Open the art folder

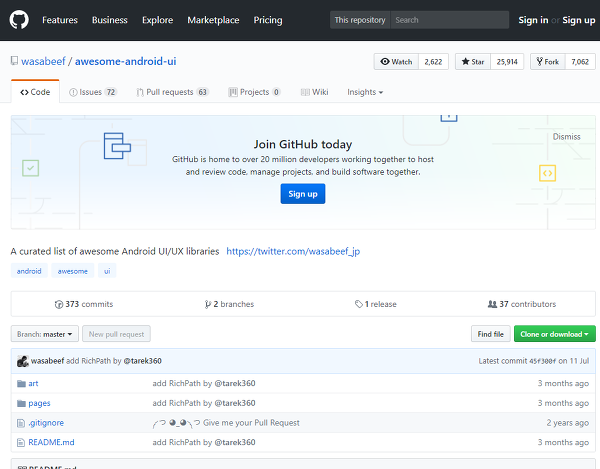(33, 384)
